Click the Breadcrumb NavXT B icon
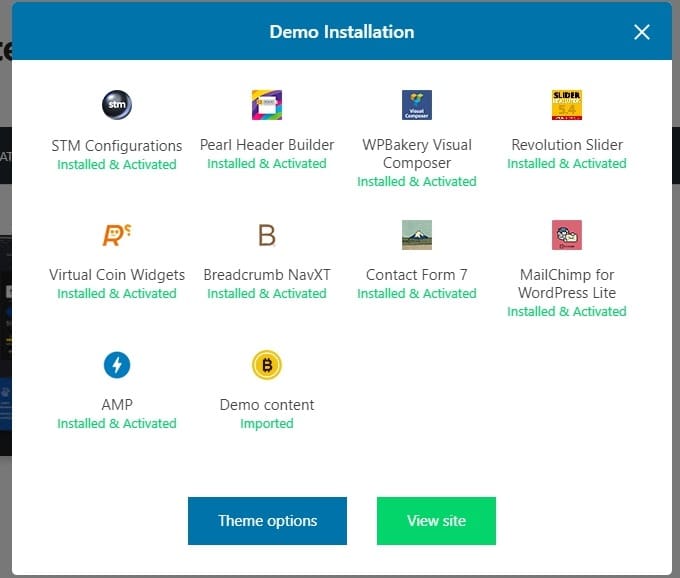The height and width of the screenshot is (578, 680). [x=267, y=235]
